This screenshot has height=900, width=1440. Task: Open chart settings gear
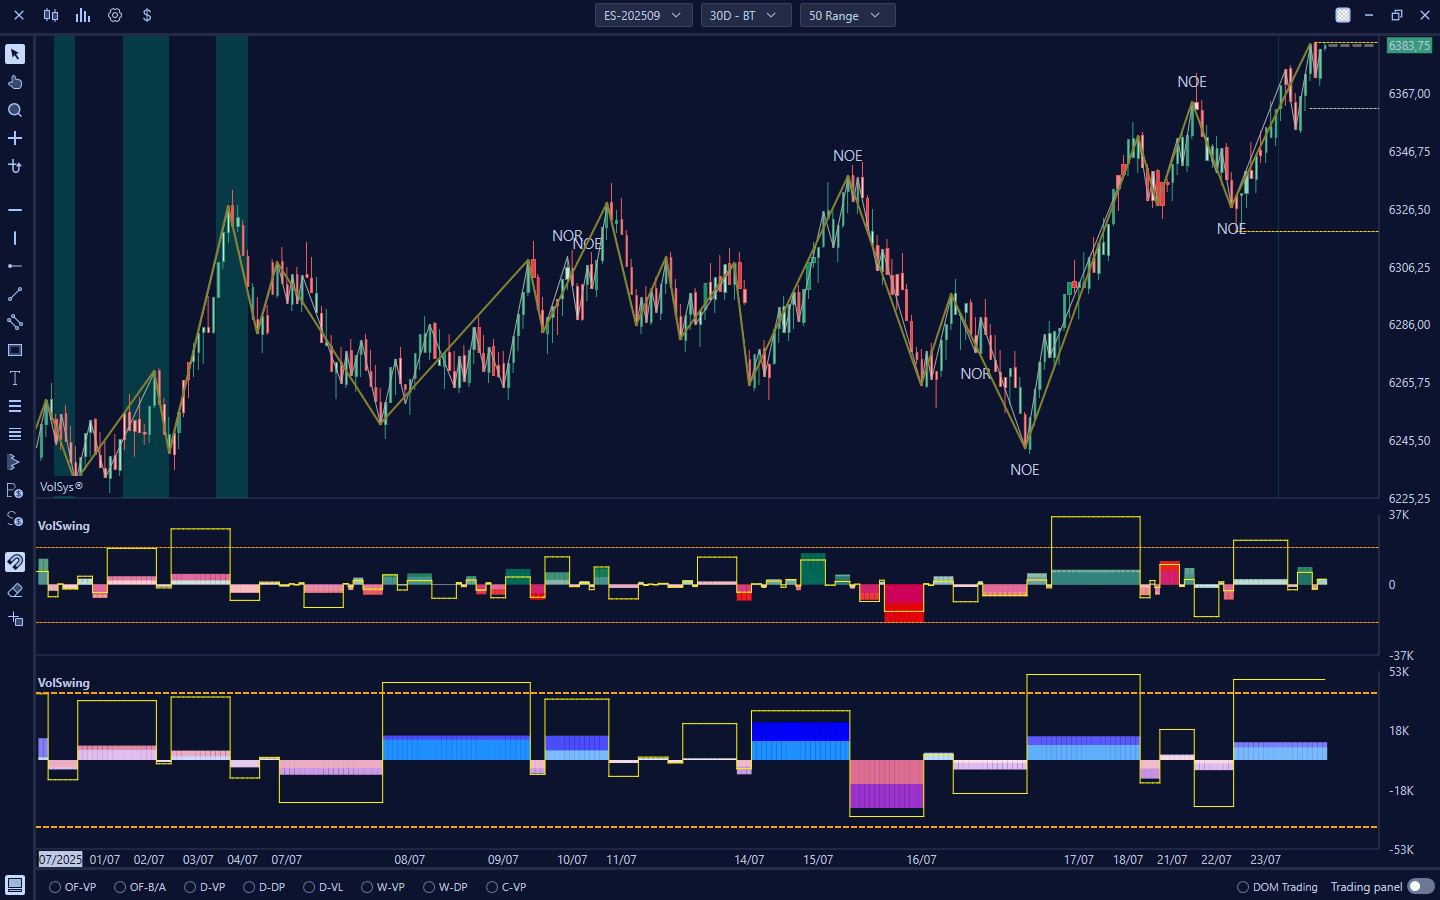pyautogui.click(x=115, y=15)
